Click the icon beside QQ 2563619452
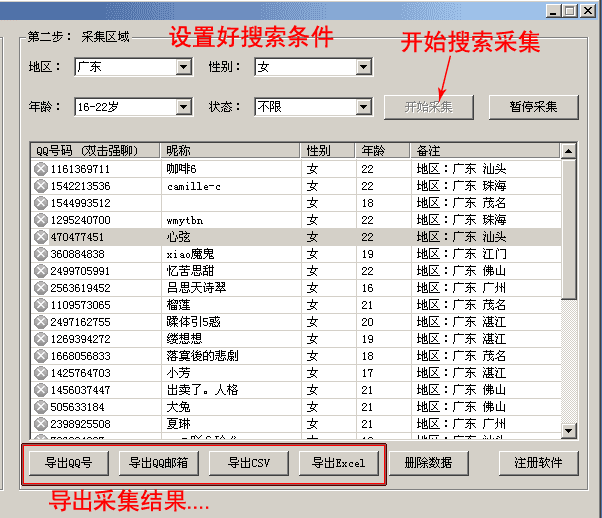This screenshot has height=518, width=602. click(x=41, y=288)
